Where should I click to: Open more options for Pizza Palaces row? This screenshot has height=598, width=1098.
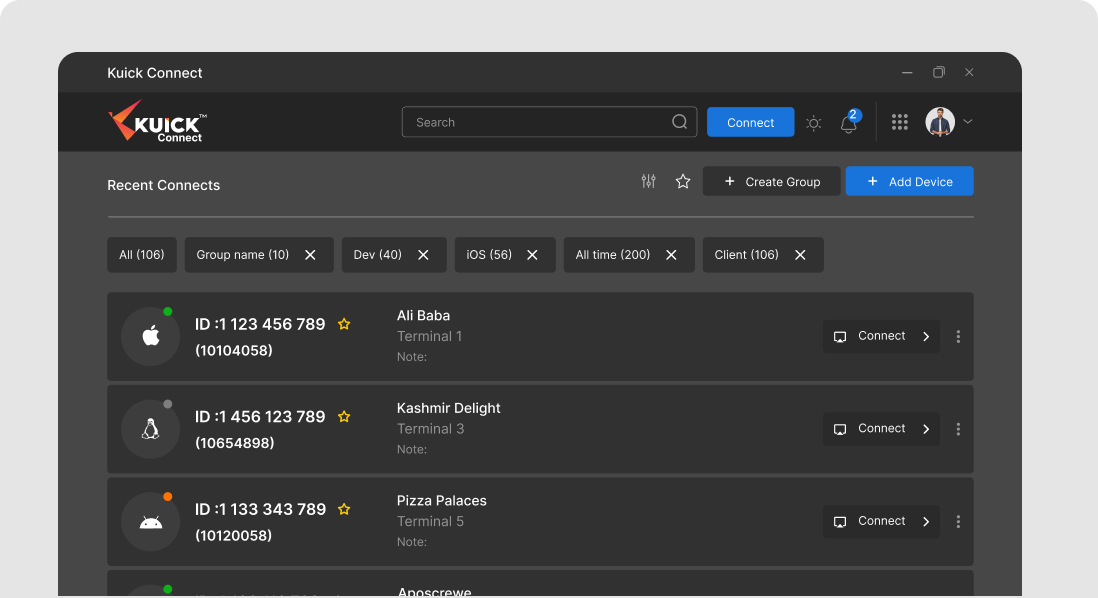pyautogui.click(x=958, y=522)
